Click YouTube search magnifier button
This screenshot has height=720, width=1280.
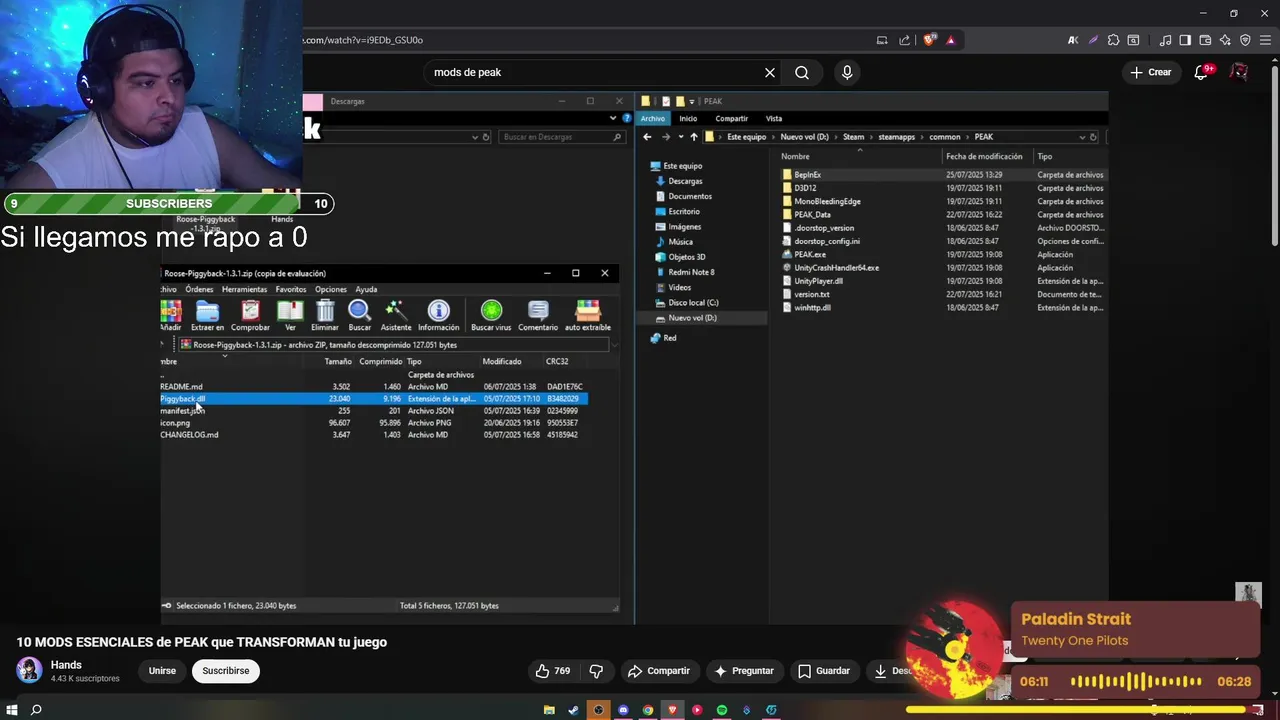point(802,72)
